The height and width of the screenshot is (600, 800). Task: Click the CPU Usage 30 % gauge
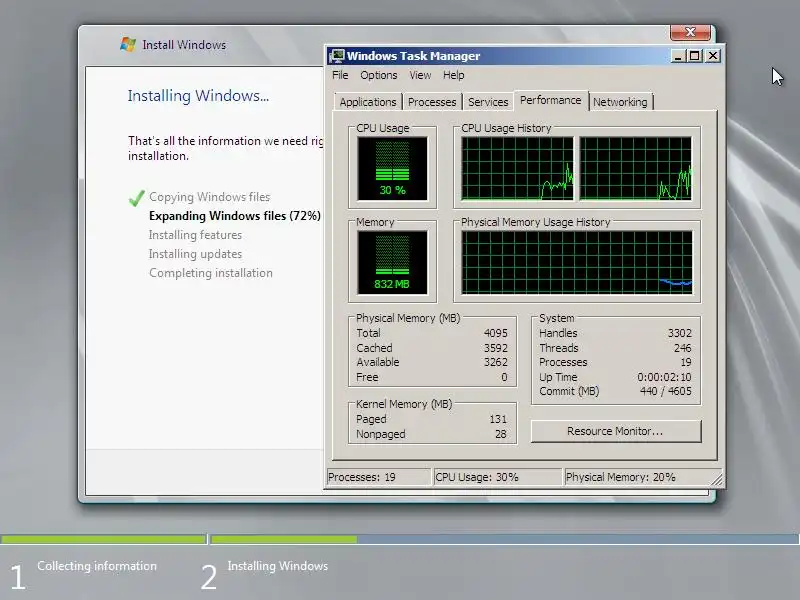coord(392,168)
